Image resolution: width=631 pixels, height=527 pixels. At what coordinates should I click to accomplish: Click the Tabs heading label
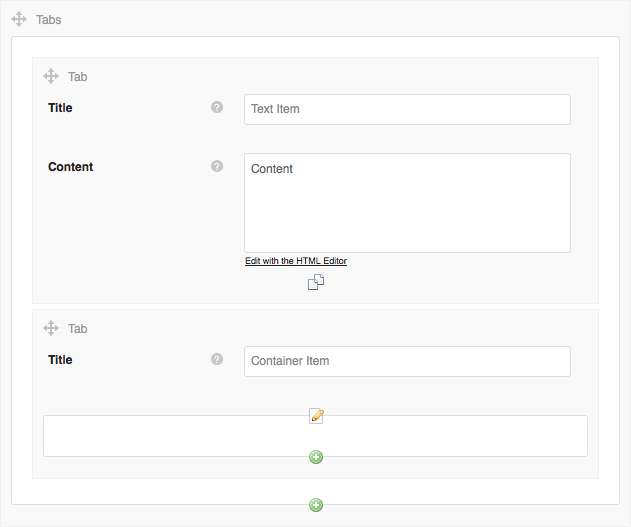point(49,20)
